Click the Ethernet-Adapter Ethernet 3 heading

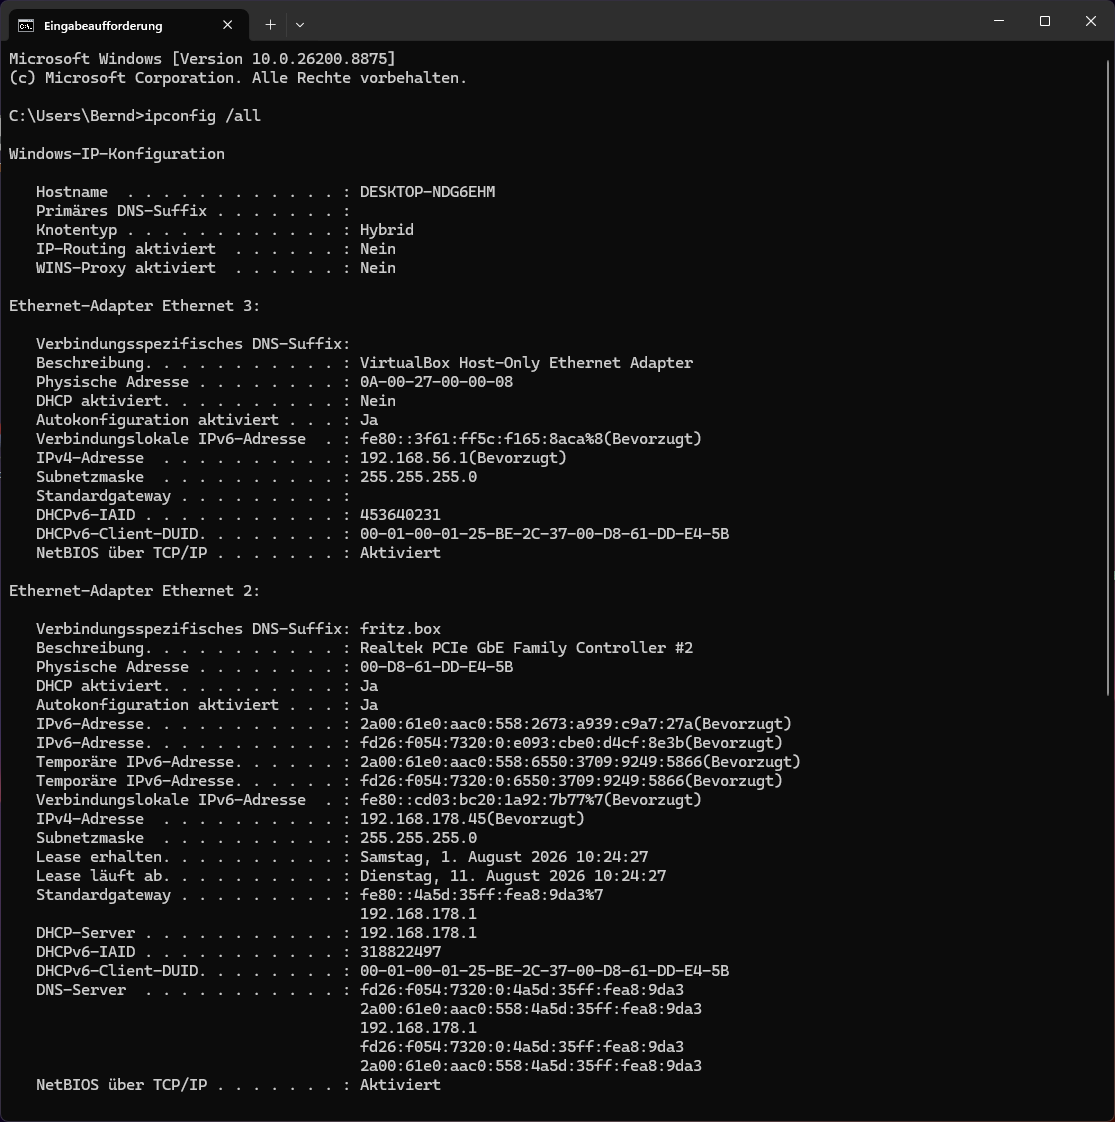[x=135, y=306]
